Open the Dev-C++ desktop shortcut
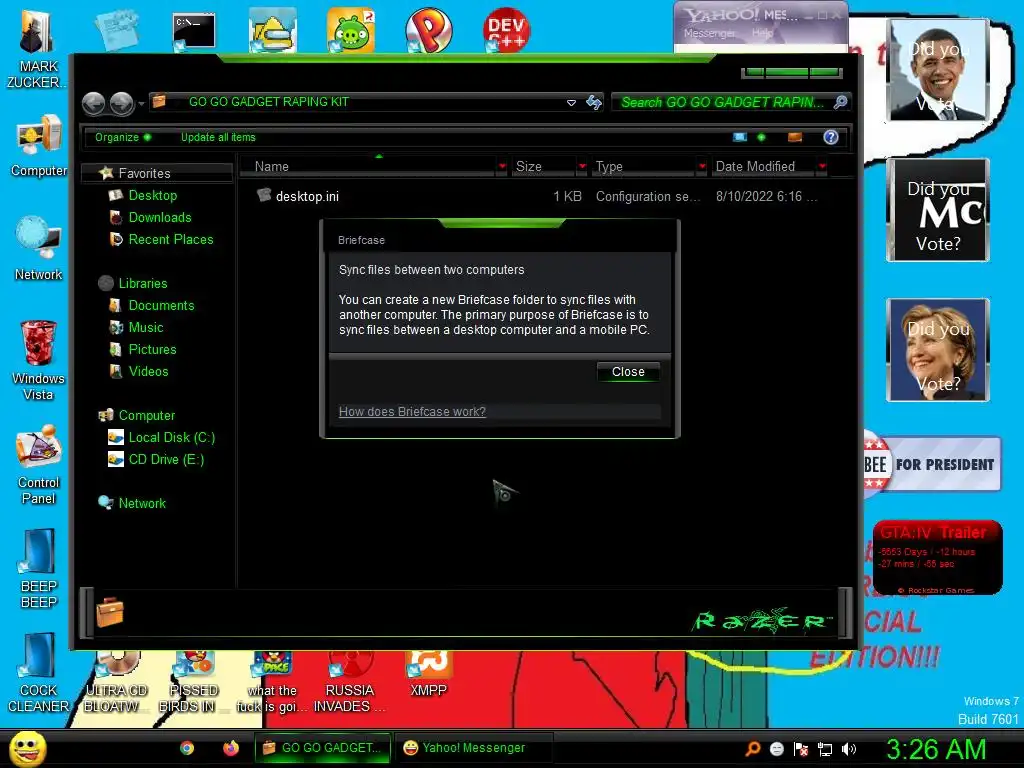 pyautogui.click(x=506, y=30)
